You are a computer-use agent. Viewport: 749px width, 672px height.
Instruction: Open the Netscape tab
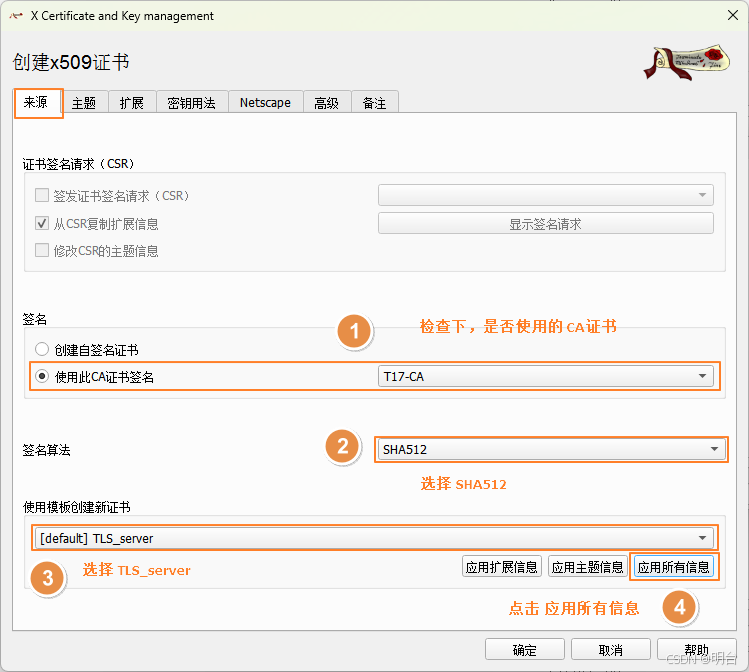click(265, 103)
